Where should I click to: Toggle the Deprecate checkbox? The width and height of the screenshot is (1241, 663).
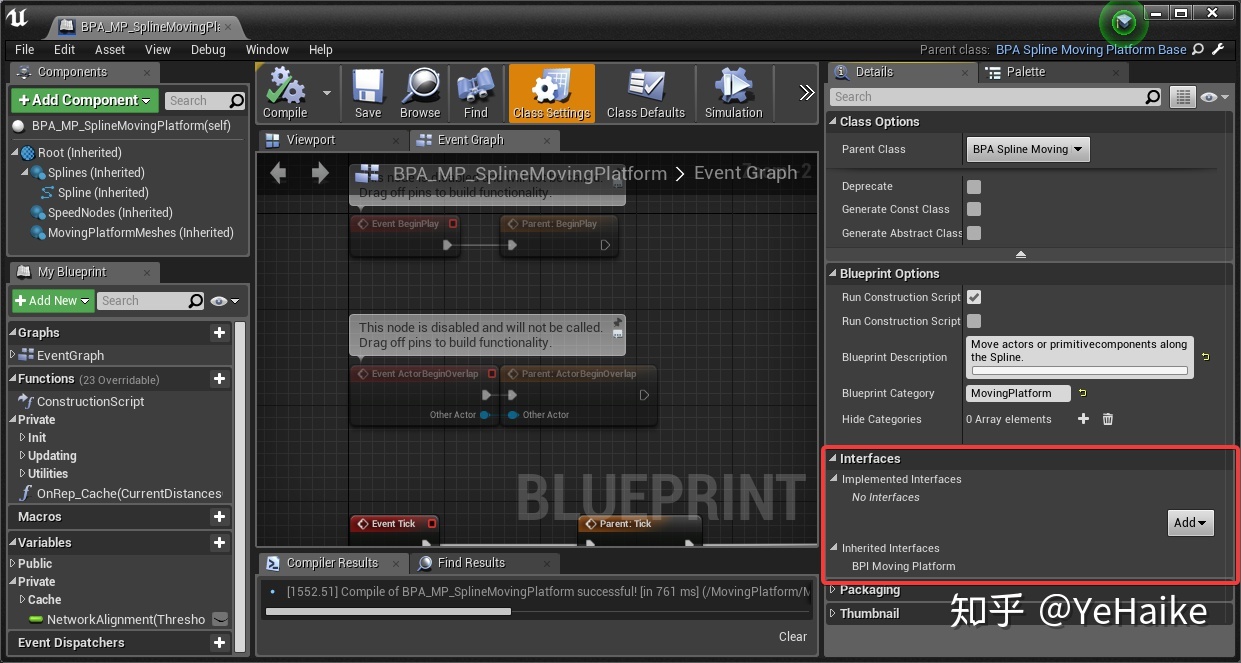click(x=974, y=187)
